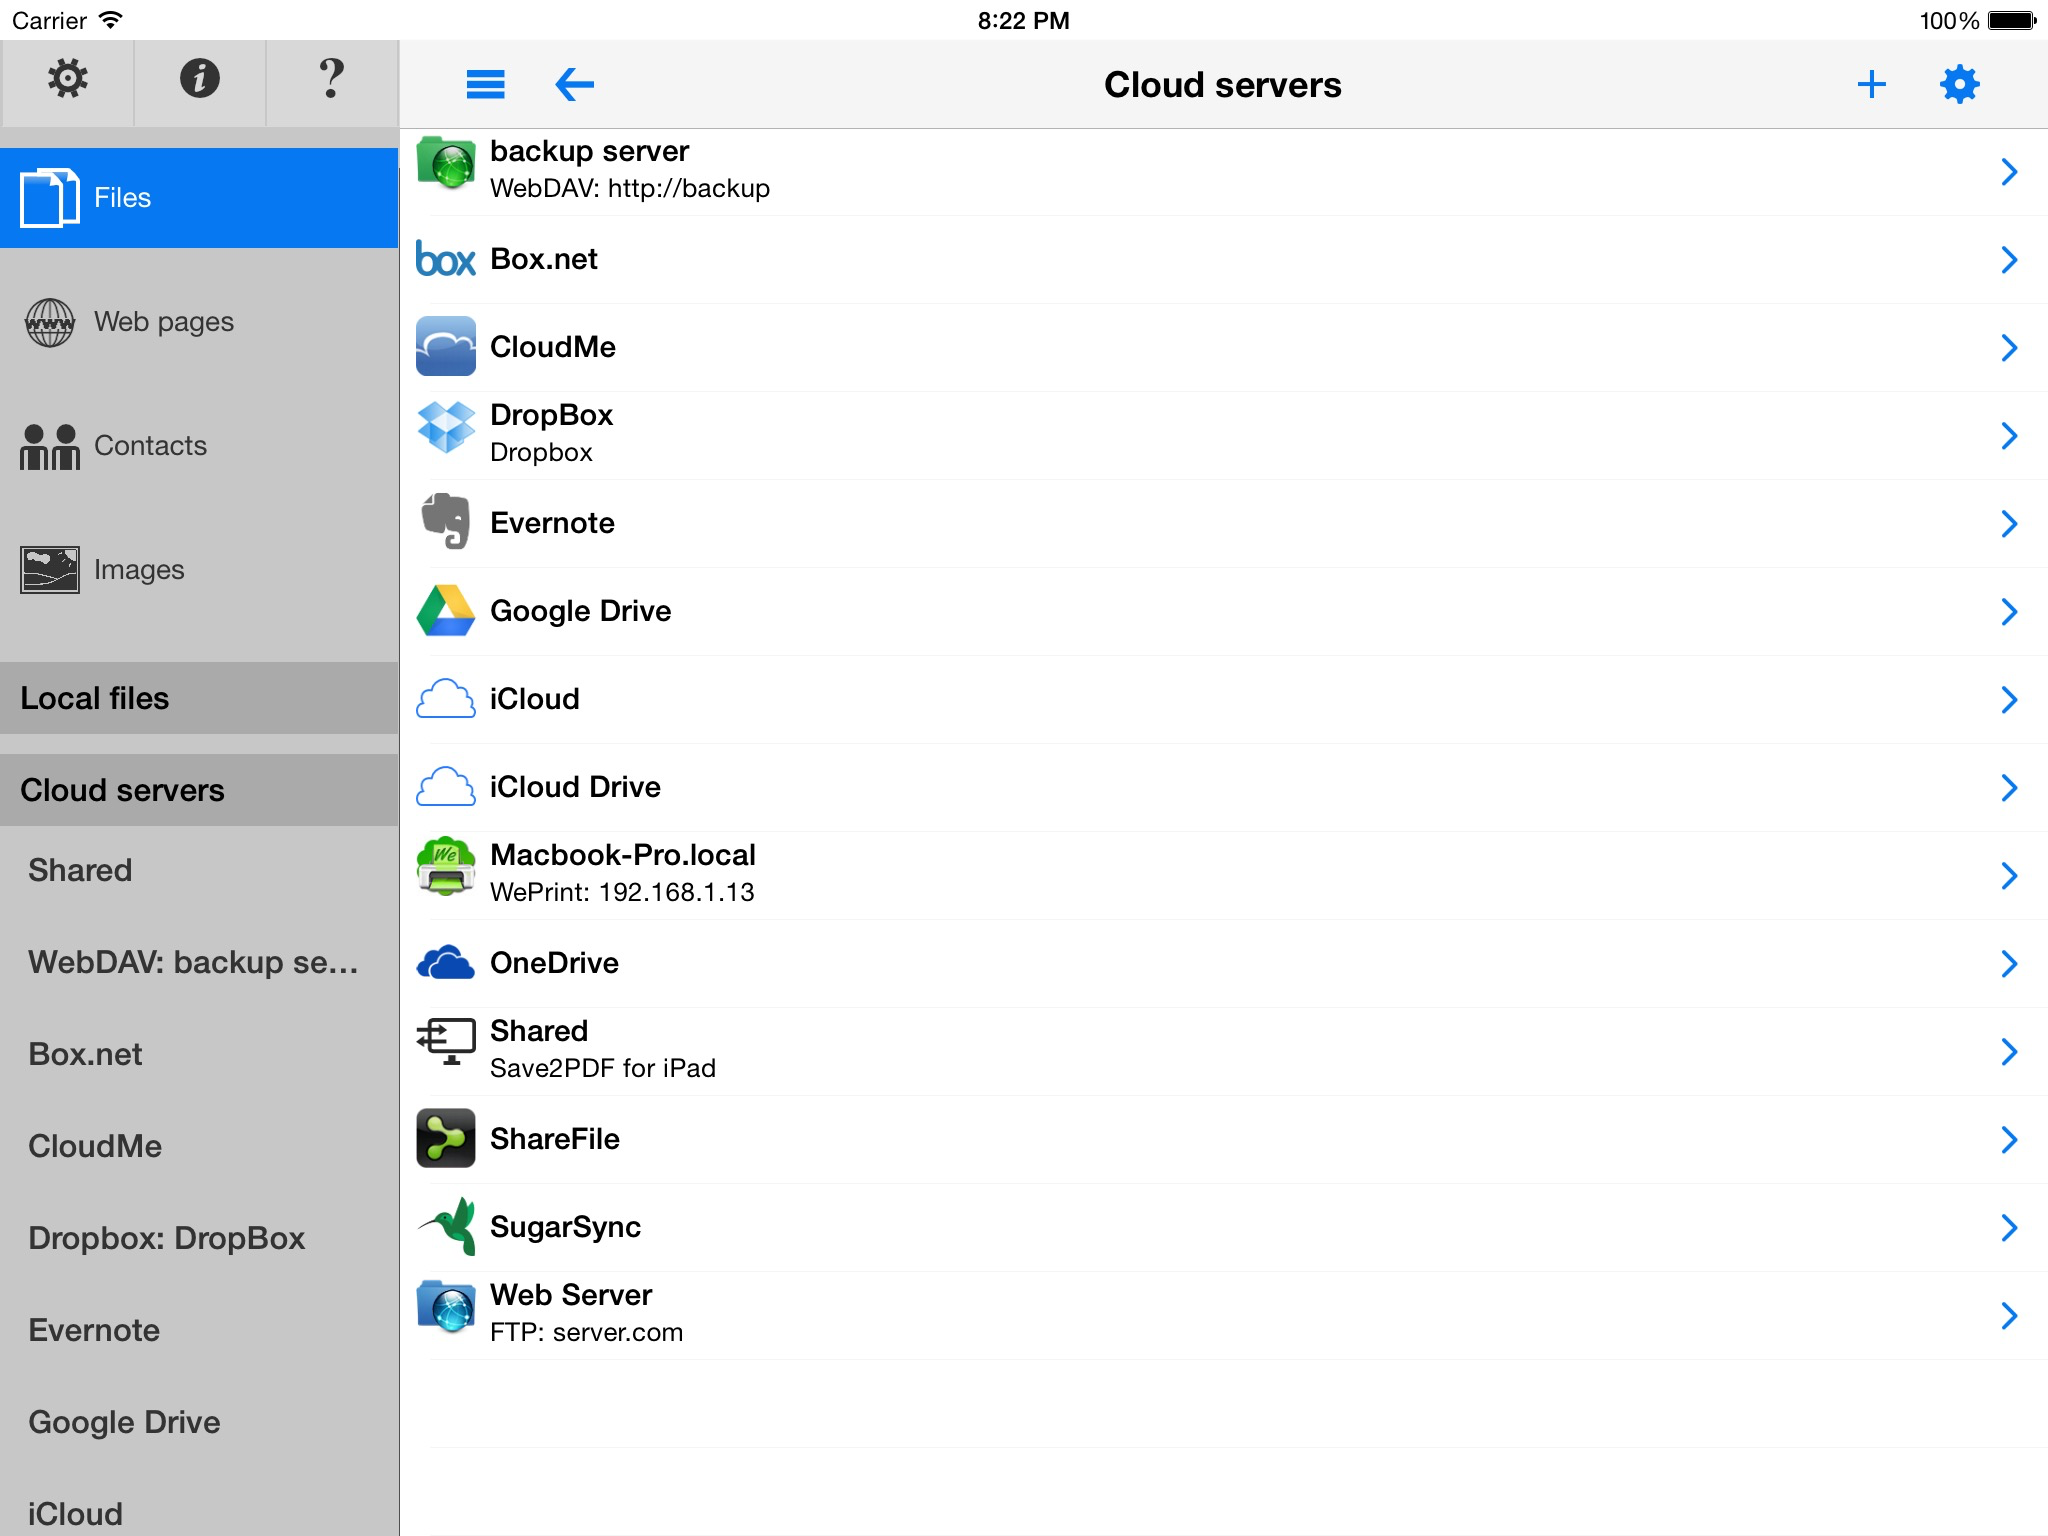Open help question mark icon
The height and width of the screenshot is (1536, 2048).
point(332,79)
